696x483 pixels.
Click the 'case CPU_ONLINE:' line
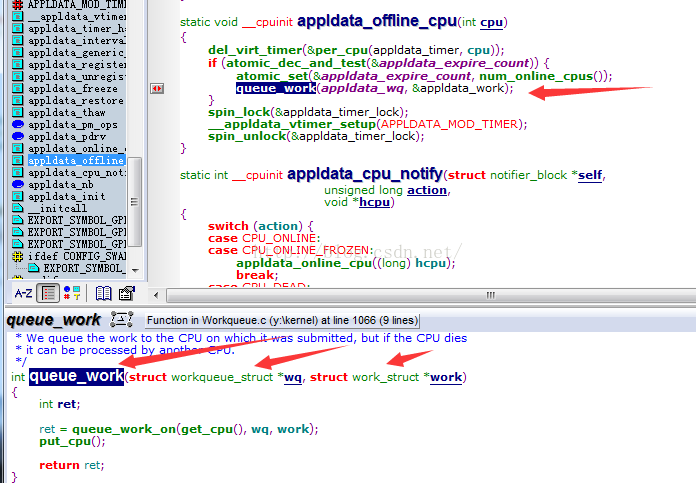coord(264,238)
